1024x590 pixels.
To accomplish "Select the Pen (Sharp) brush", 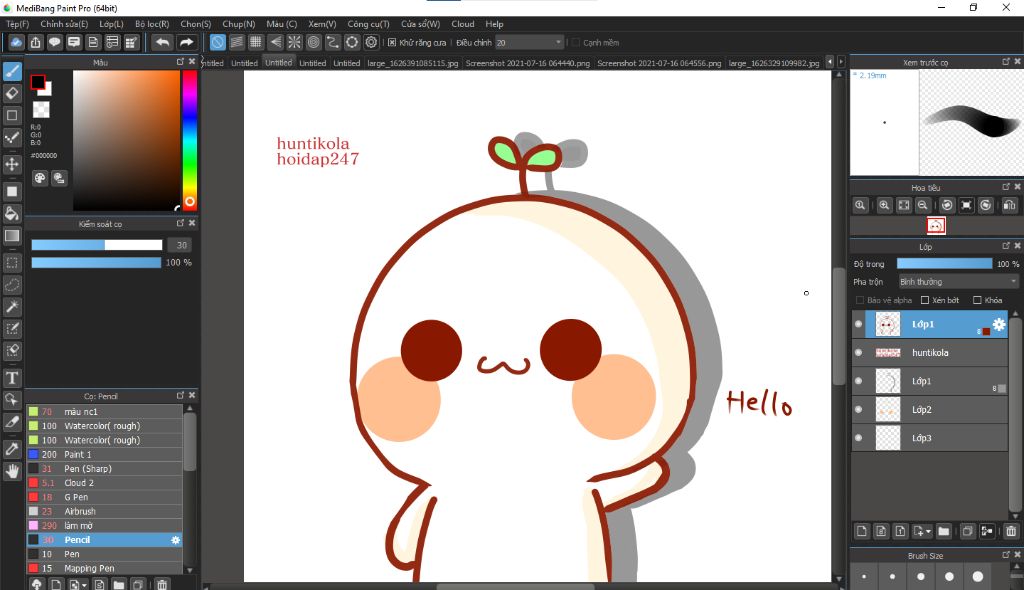I will coord(104,468).
